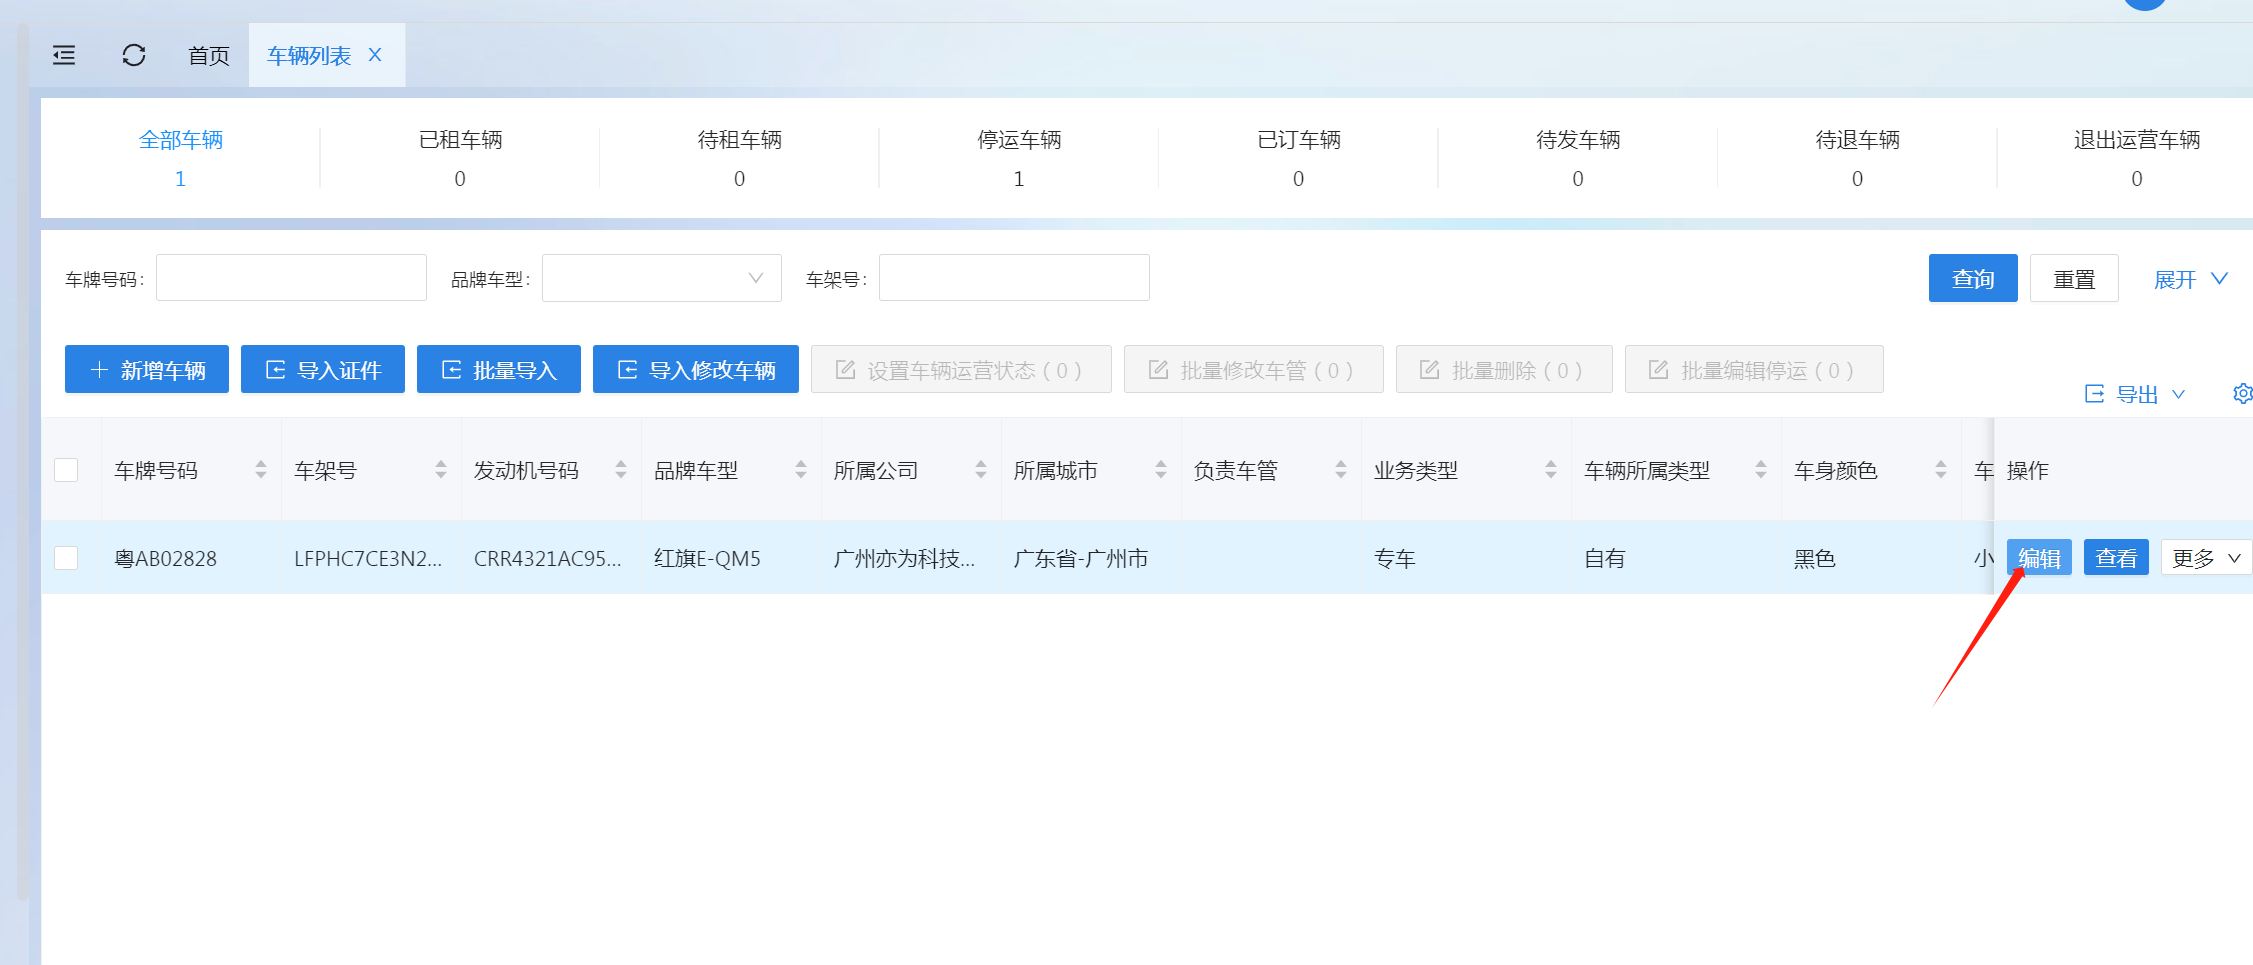Check the row for 粤AB02828
Screen dimensions: 2253x965
[x=66, y=558]
